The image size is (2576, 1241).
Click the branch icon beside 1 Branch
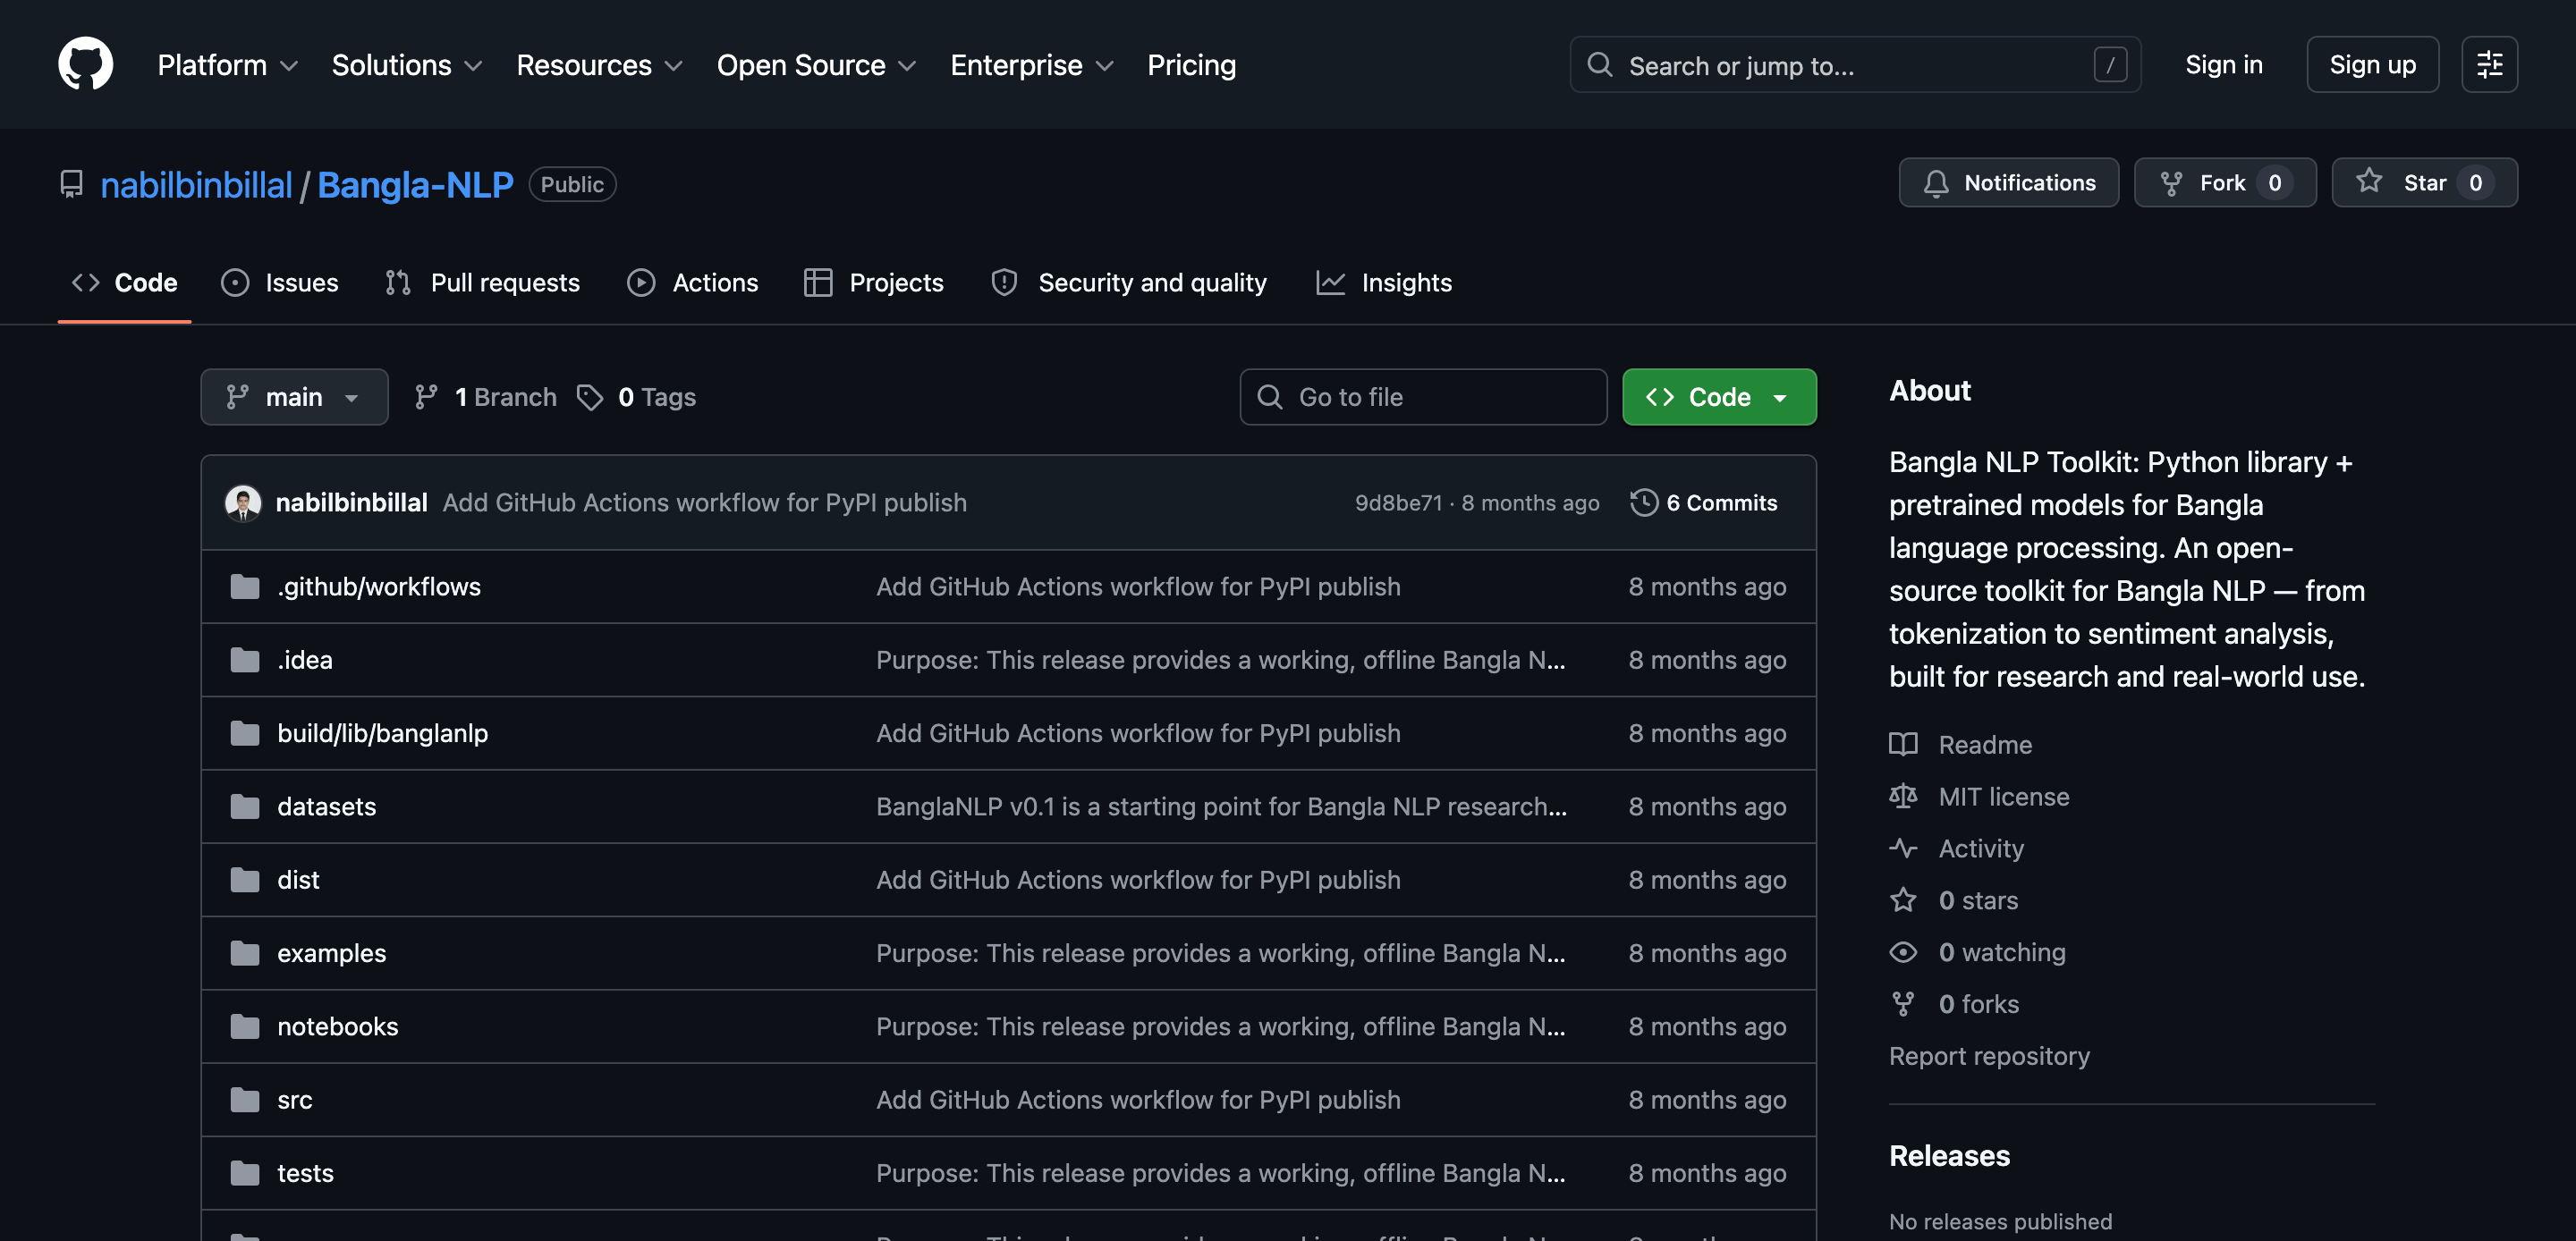coord(426,398)
